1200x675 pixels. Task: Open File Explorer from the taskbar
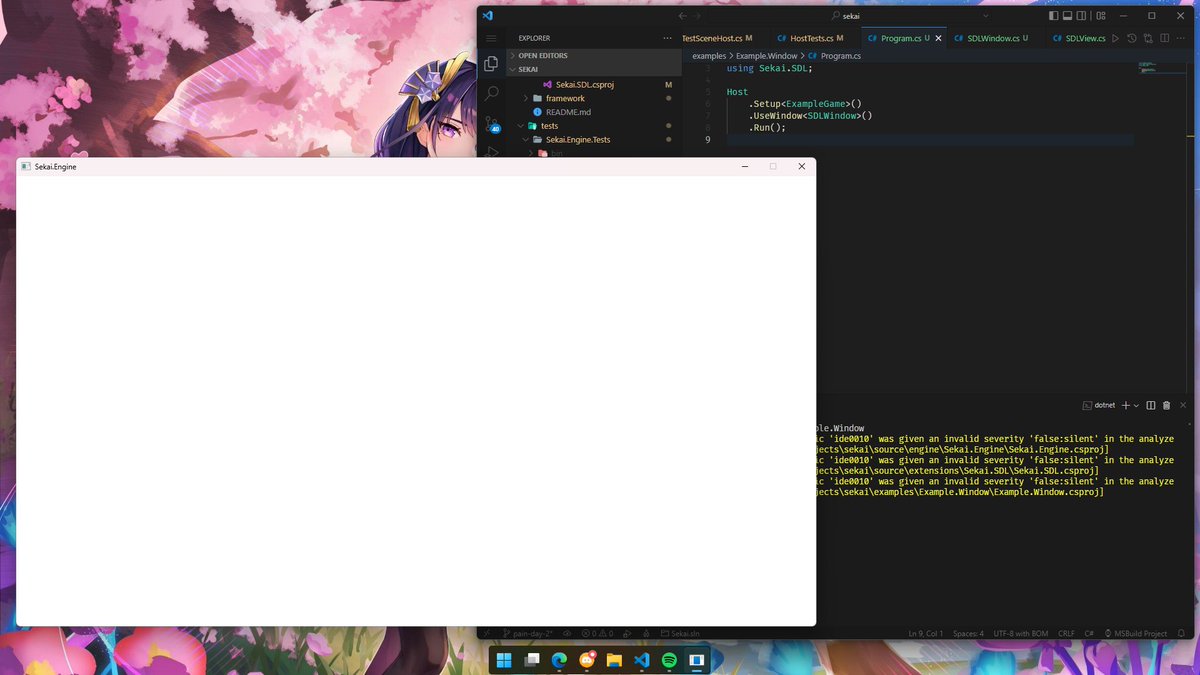(614, 660)
